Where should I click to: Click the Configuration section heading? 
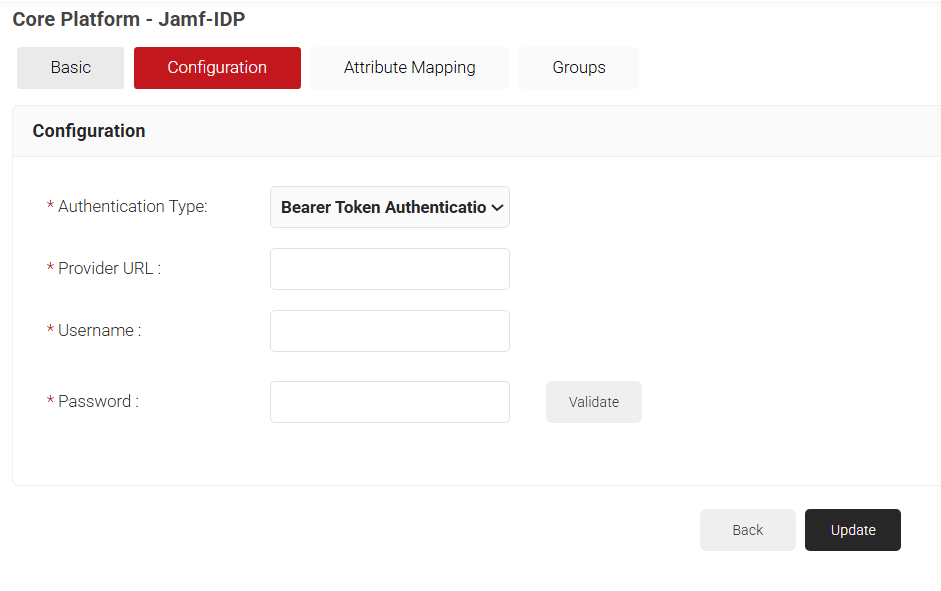89,131
